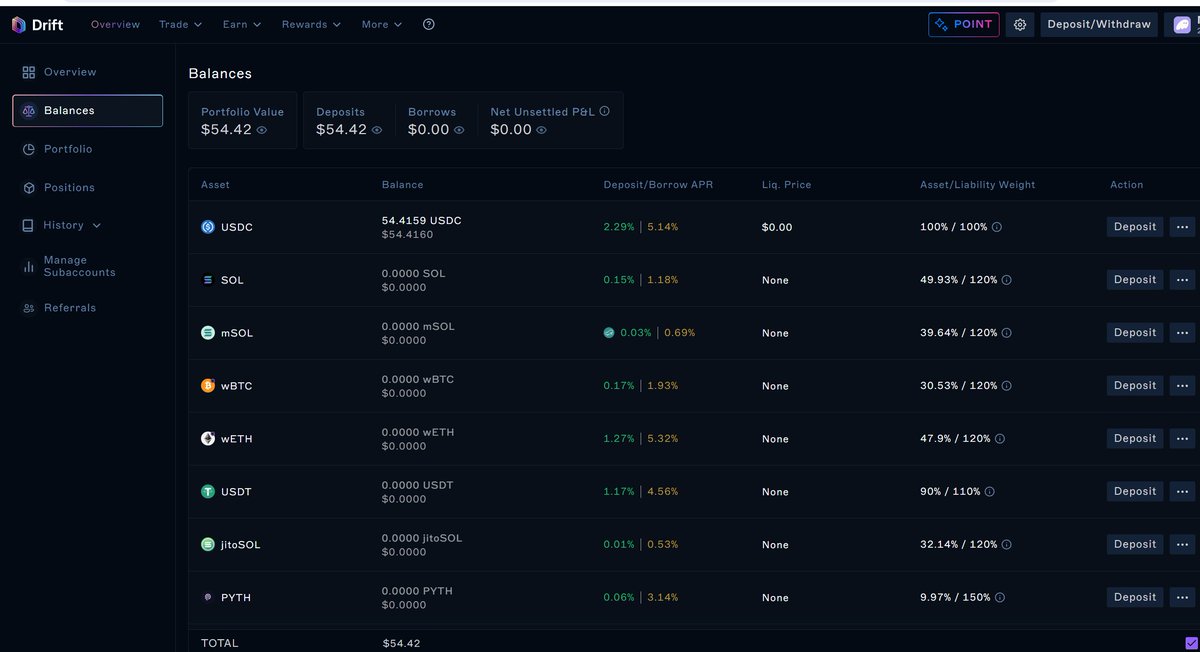The width and height of the screenshot is (1200, 652).
Task: Open Referrals in the sidebar
Action: pyautogui.click(x=70, y=308)
